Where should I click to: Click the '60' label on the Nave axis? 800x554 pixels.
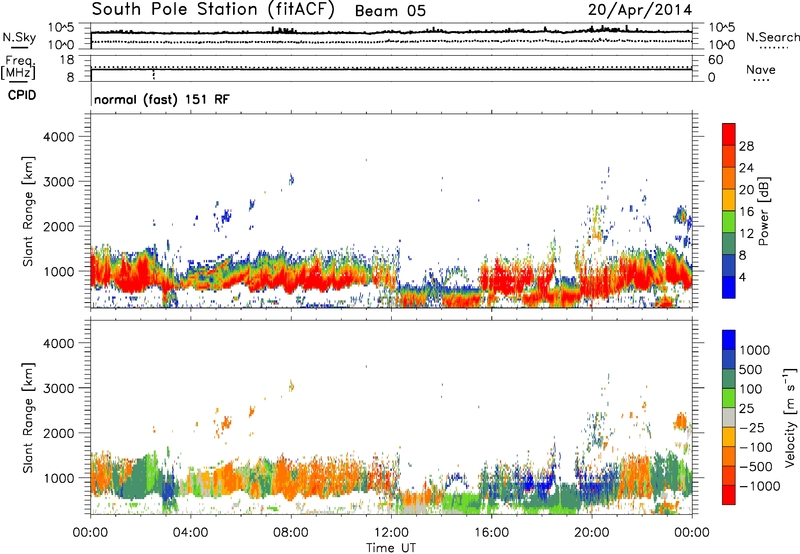pyautogui.click(x=715, y=60)
